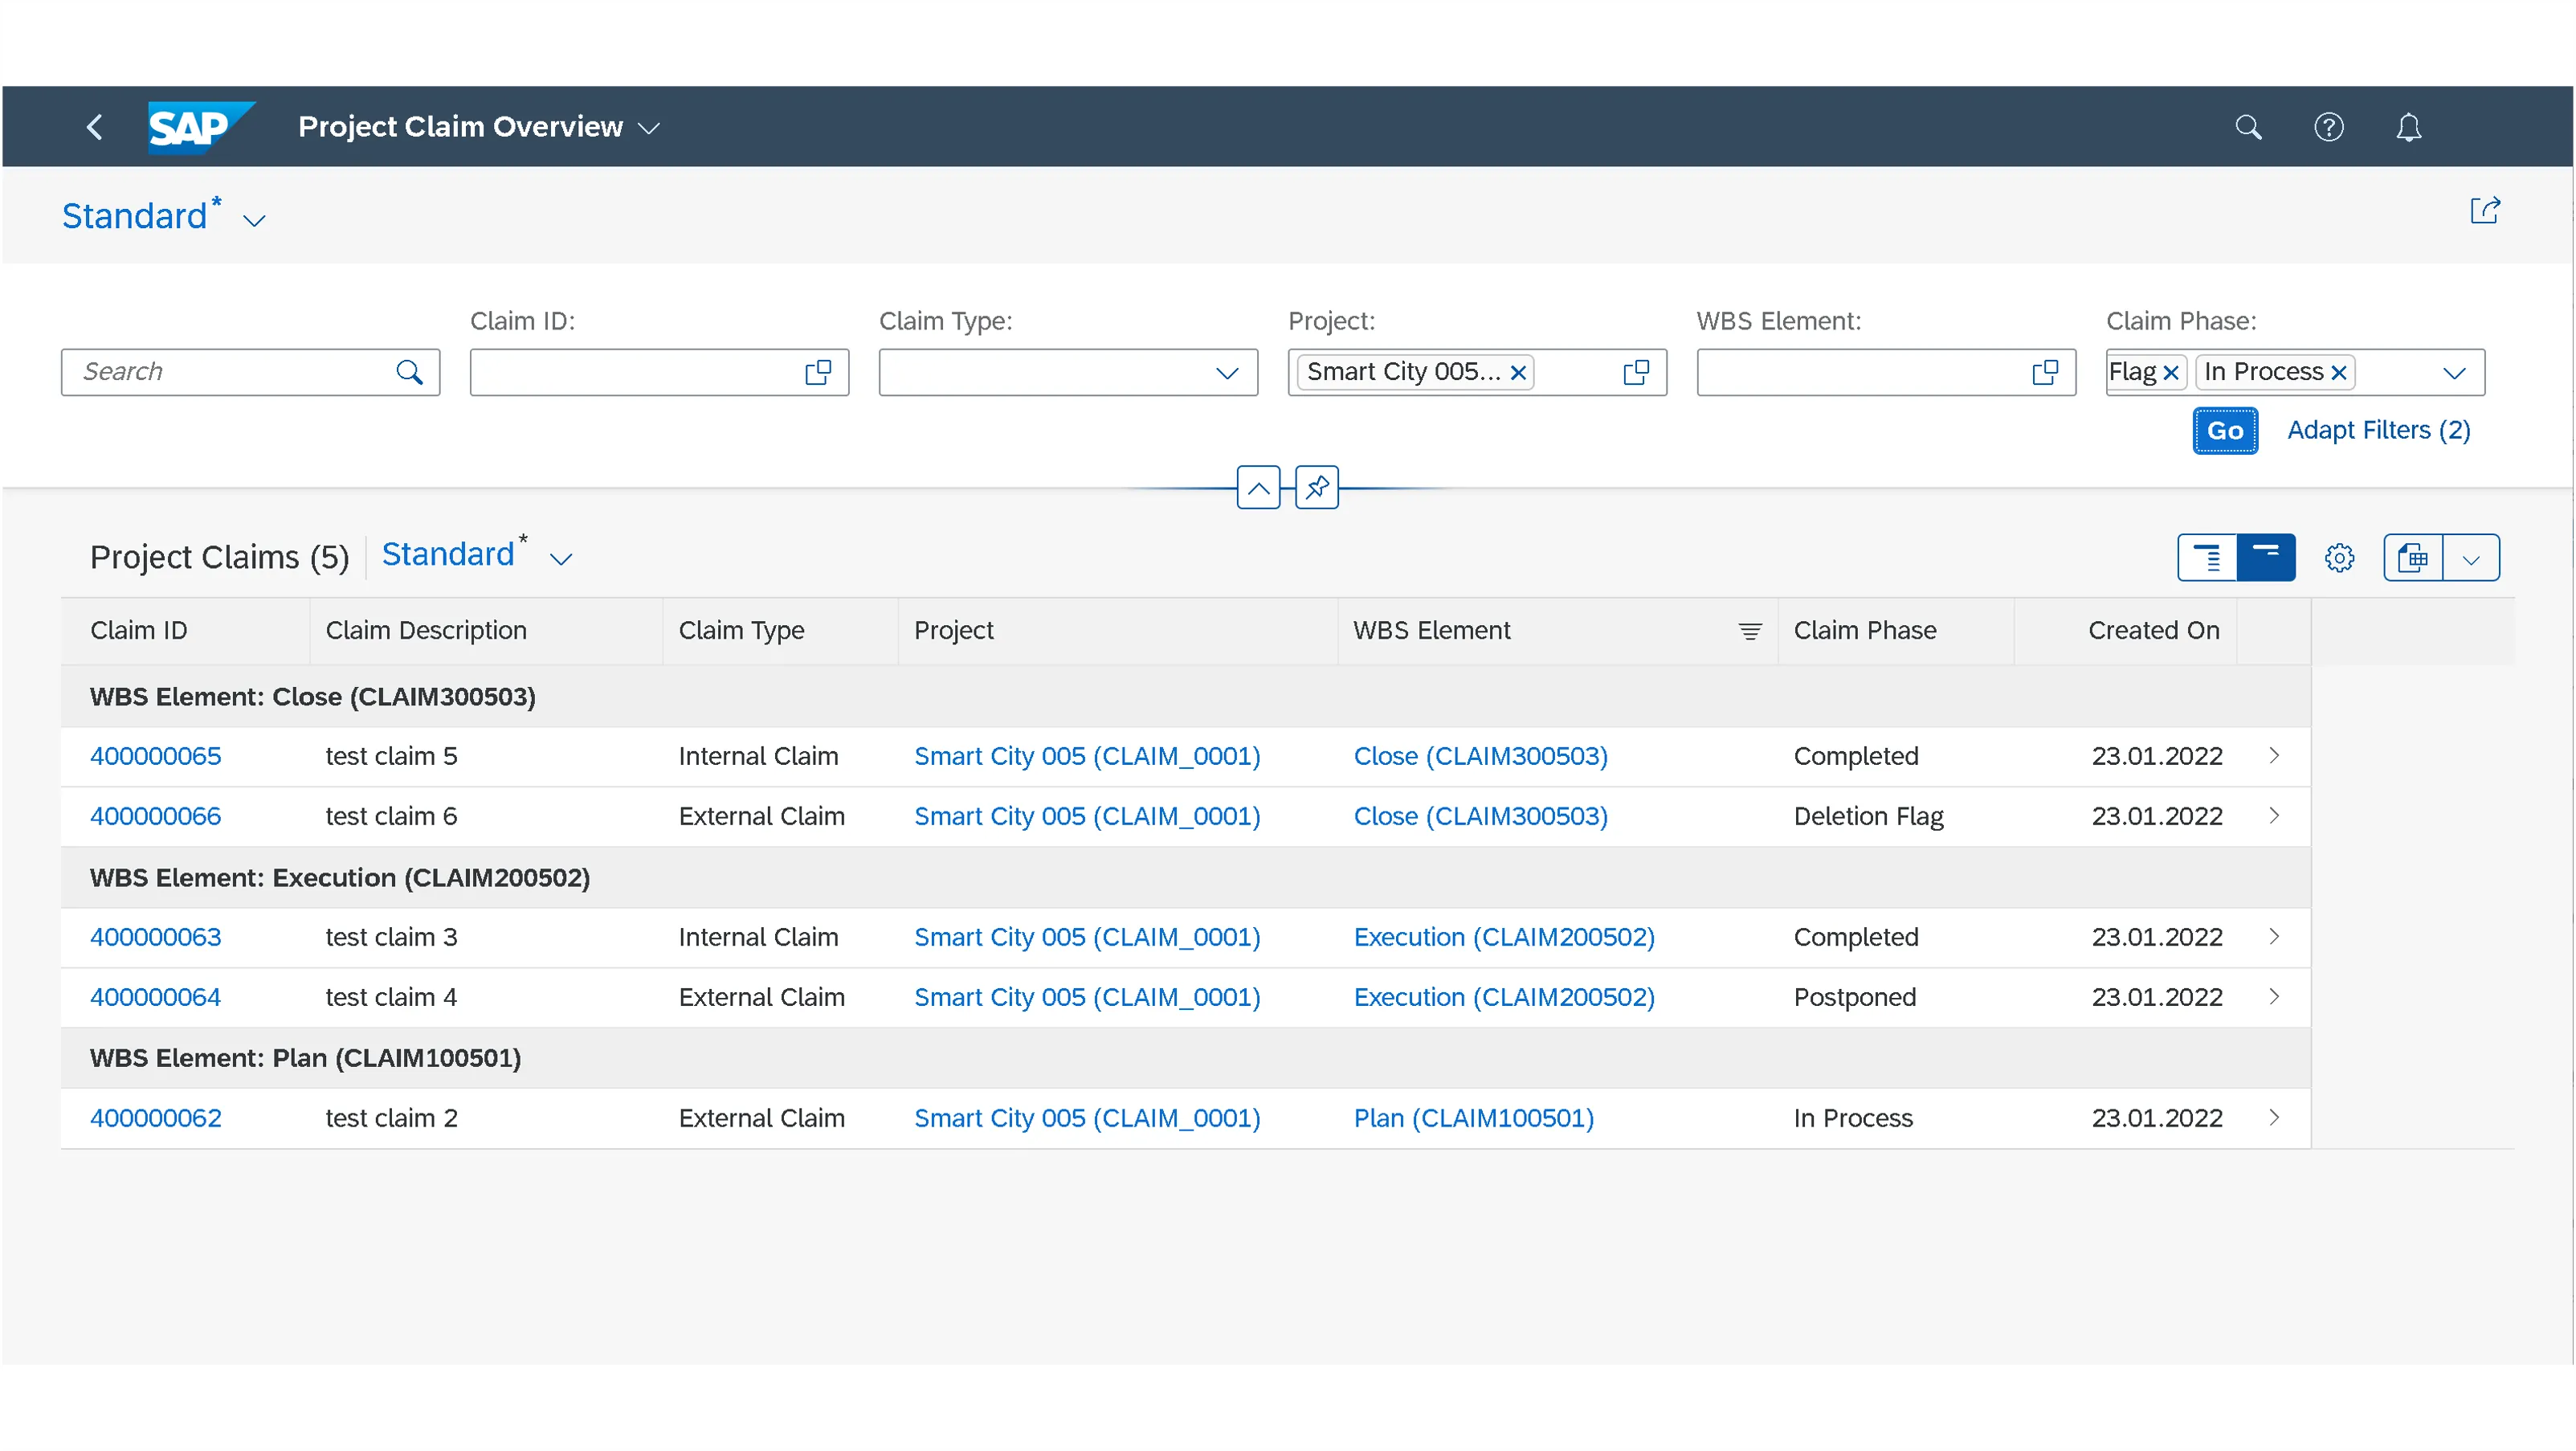Open Claim ID value help icon
This screenshot has height=1451, width=2576.
pos(818,371)
